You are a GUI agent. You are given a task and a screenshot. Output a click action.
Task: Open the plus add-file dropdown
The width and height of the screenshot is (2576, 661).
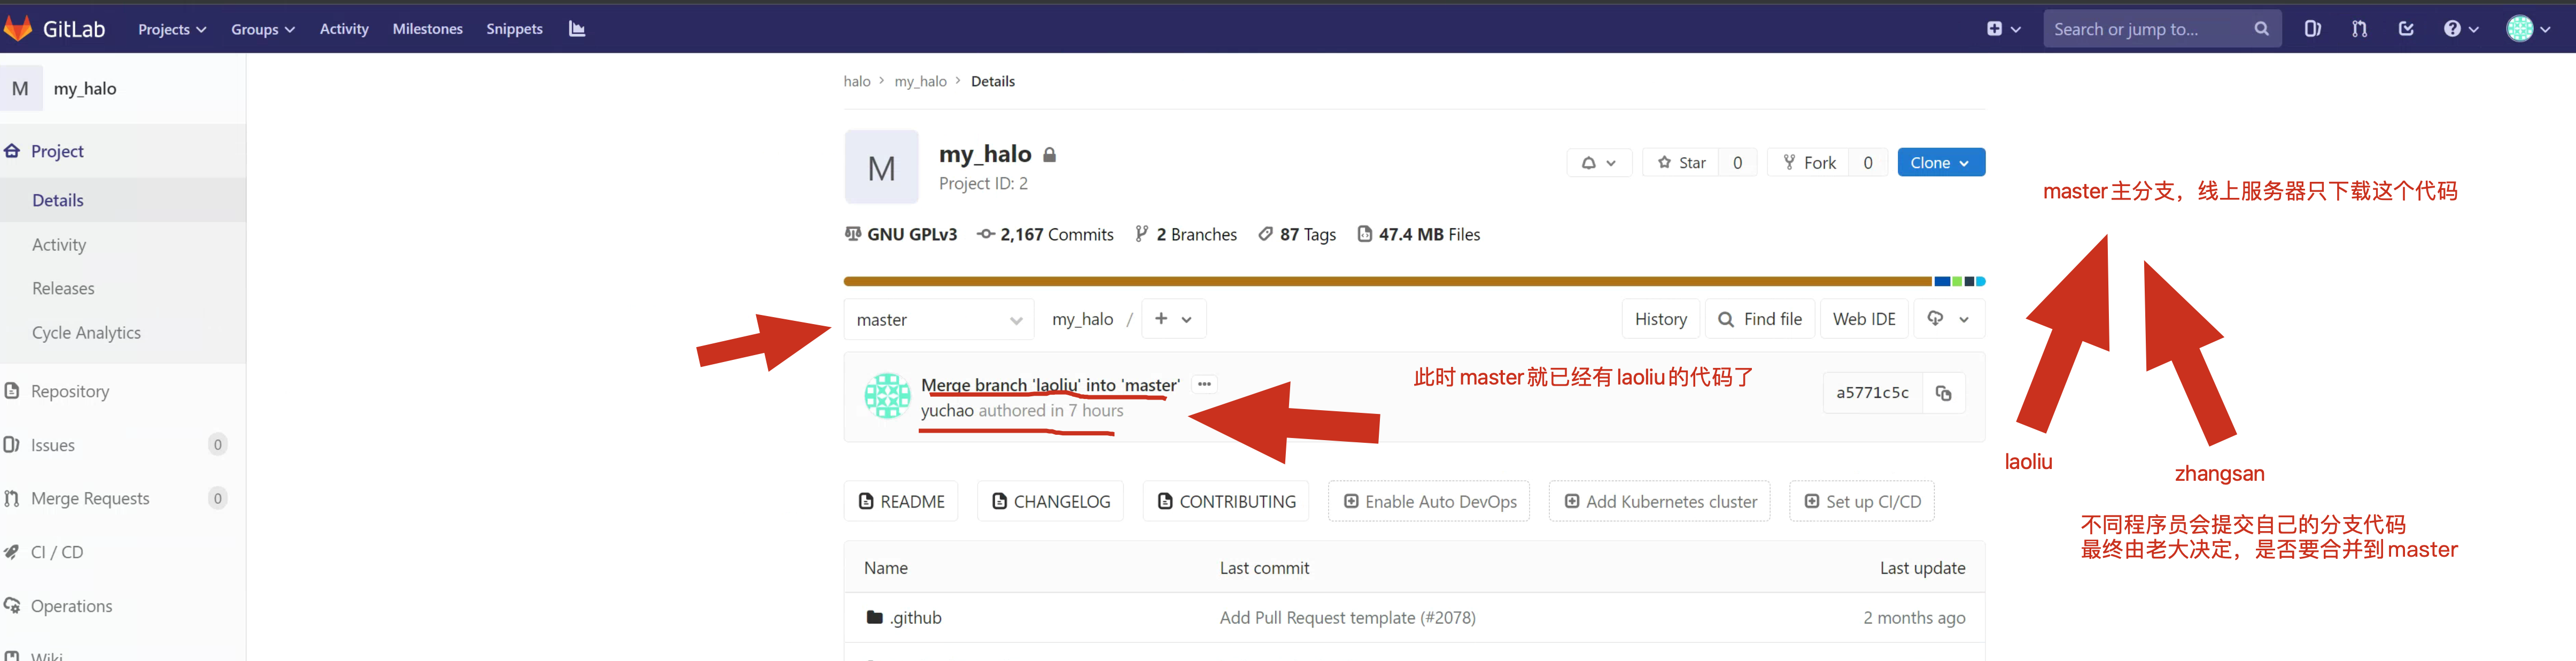click(x=1173, y=319)
